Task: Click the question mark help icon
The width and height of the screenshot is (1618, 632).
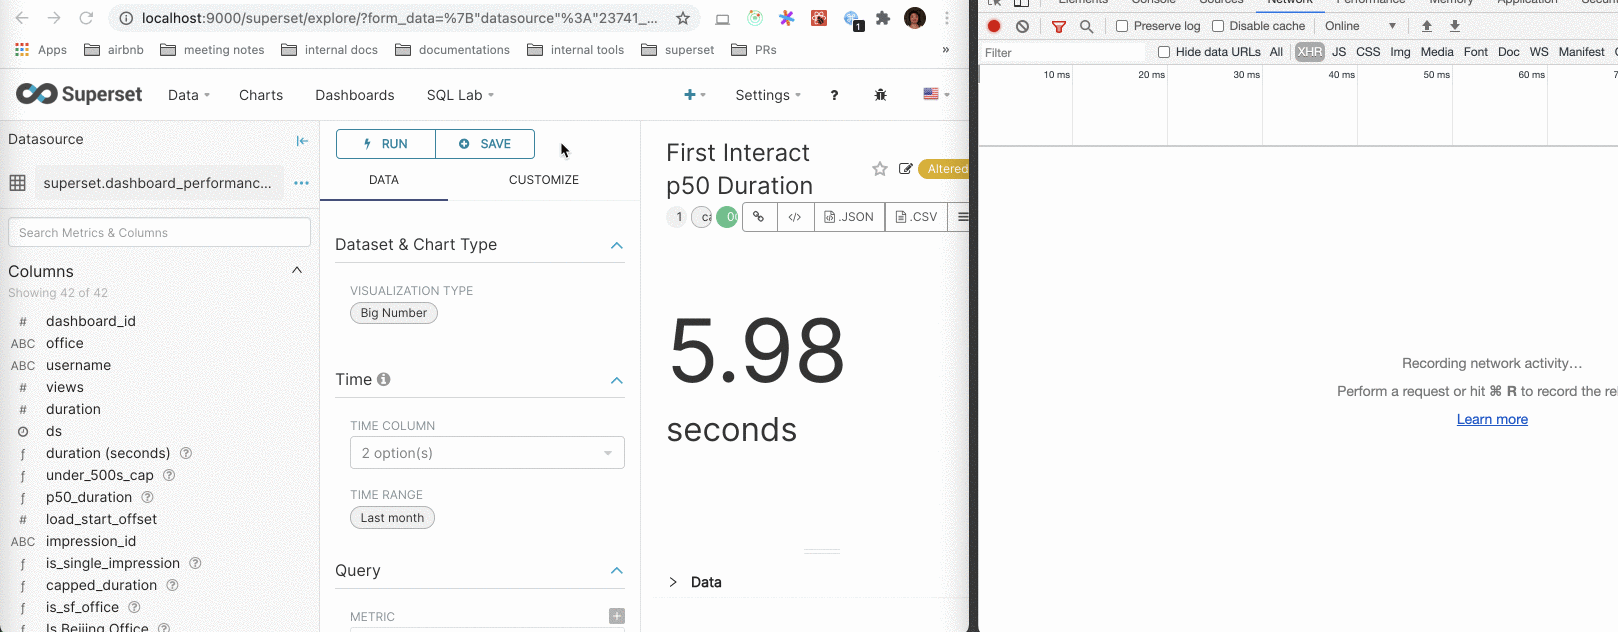Action: pyautogui.click(x=834, y=95)
